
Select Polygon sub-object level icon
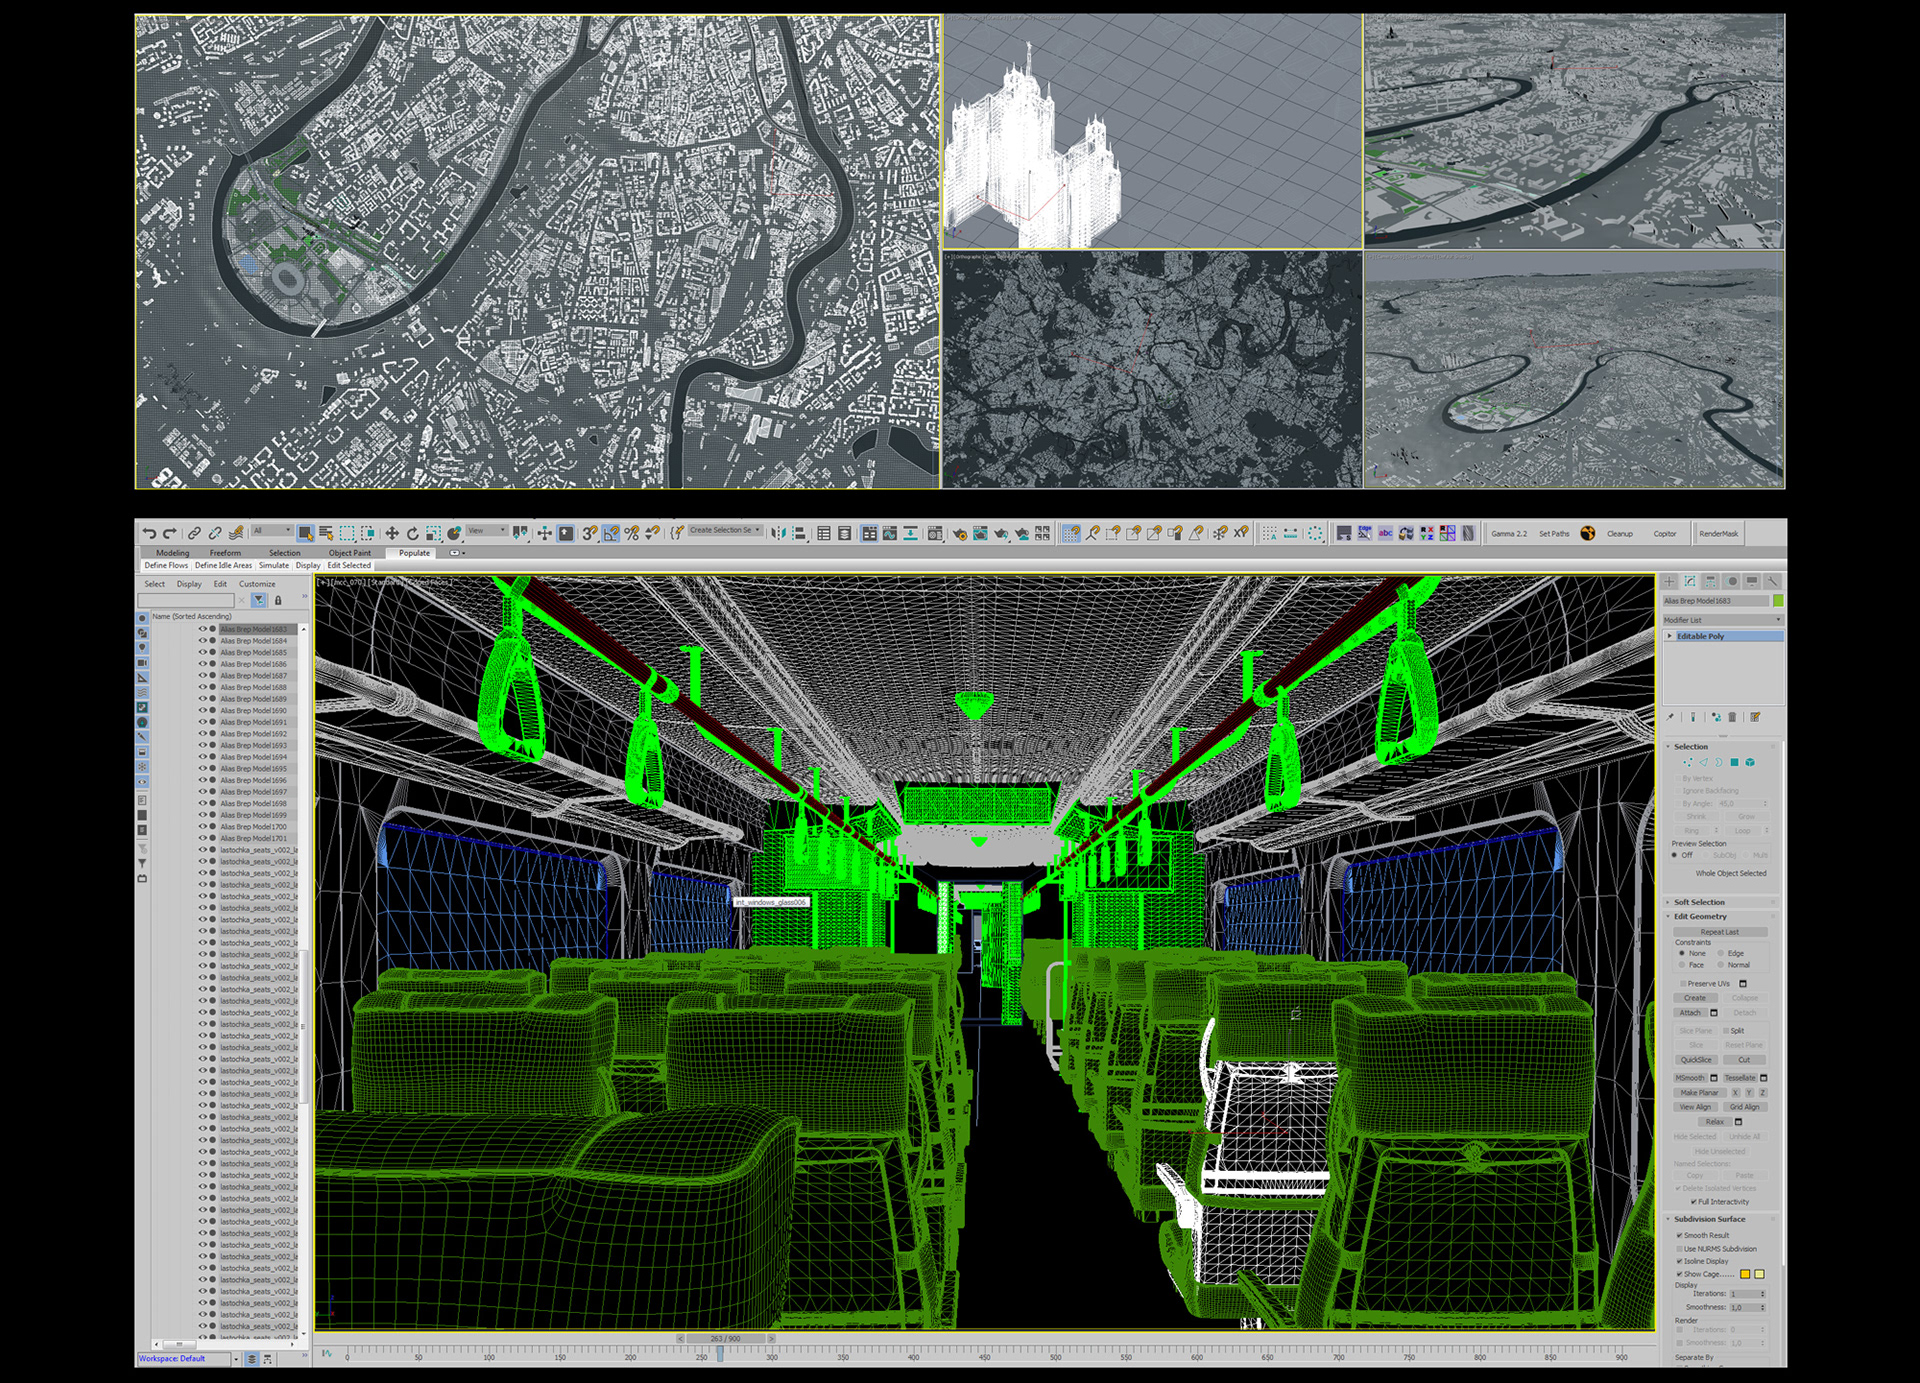(1735, 762)
